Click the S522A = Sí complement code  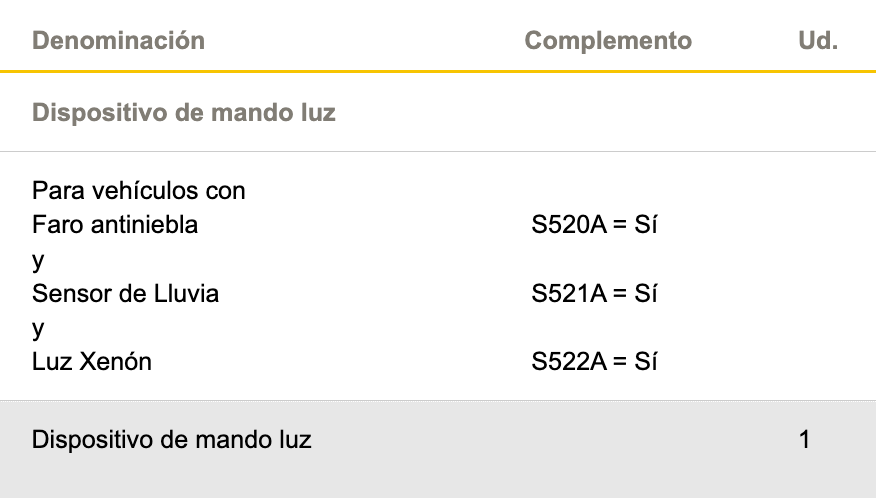pos(594,362)
